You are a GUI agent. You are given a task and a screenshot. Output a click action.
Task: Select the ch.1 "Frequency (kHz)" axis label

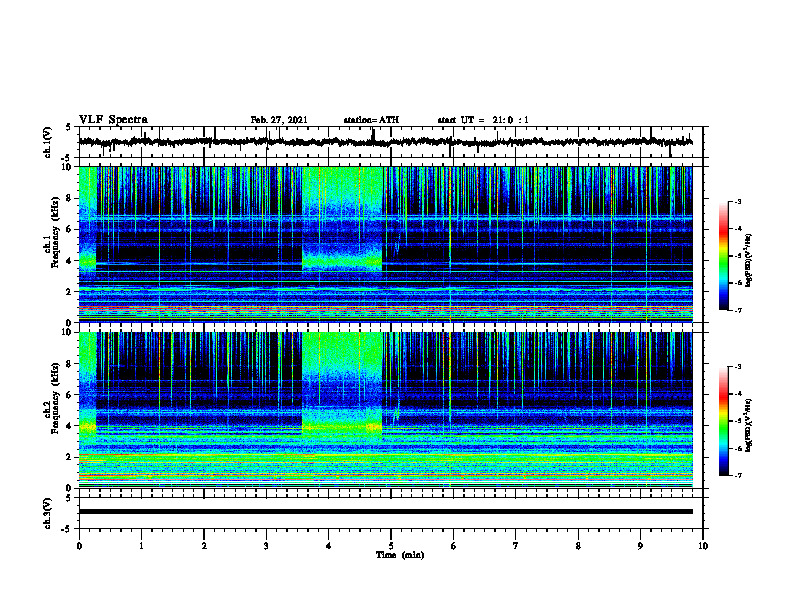55,233
